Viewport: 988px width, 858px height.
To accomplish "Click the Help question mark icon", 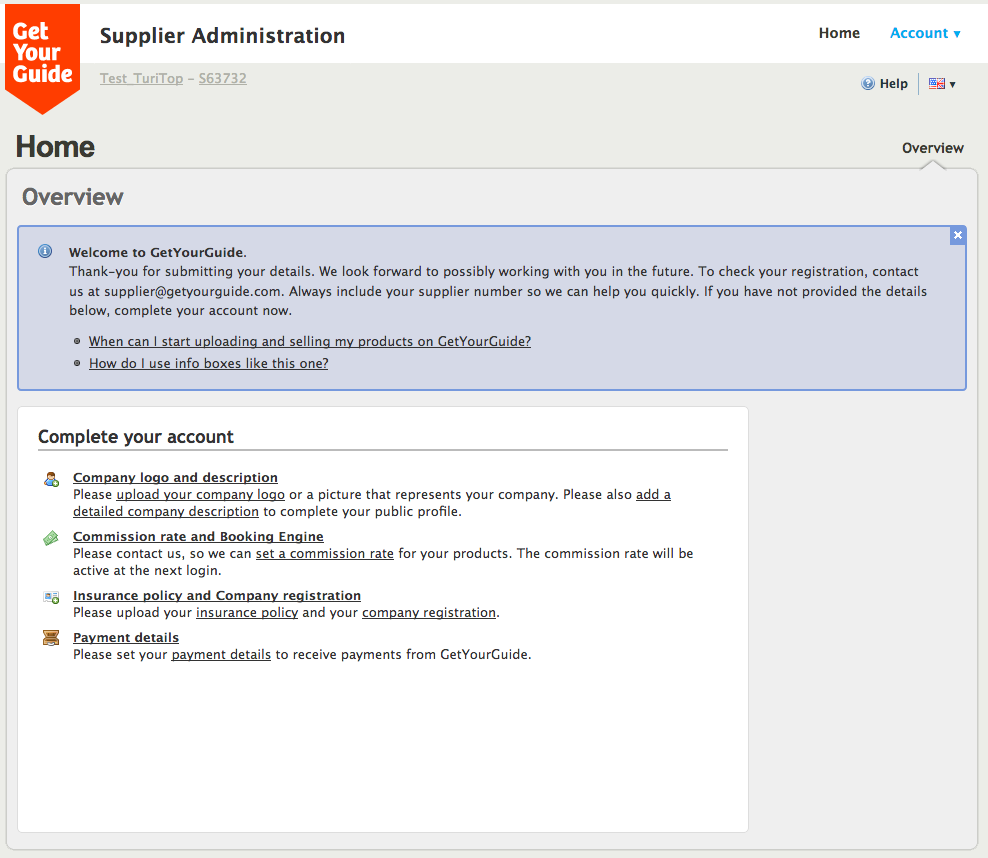I will [x=867, y=84].
